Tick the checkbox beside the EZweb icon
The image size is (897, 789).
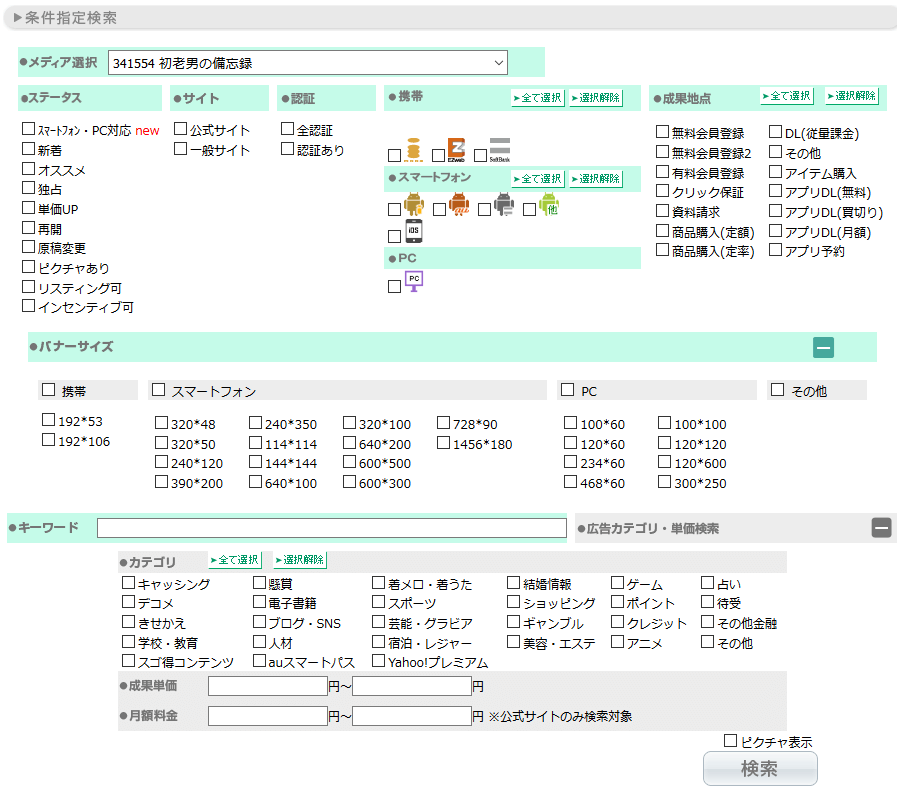point(438,155)
